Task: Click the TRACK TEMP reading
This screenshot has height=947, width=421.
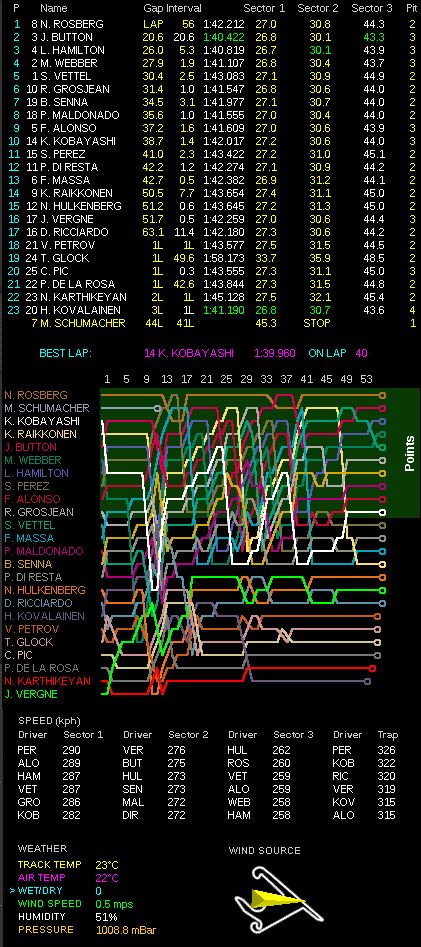Action: [x=107, y=865]
